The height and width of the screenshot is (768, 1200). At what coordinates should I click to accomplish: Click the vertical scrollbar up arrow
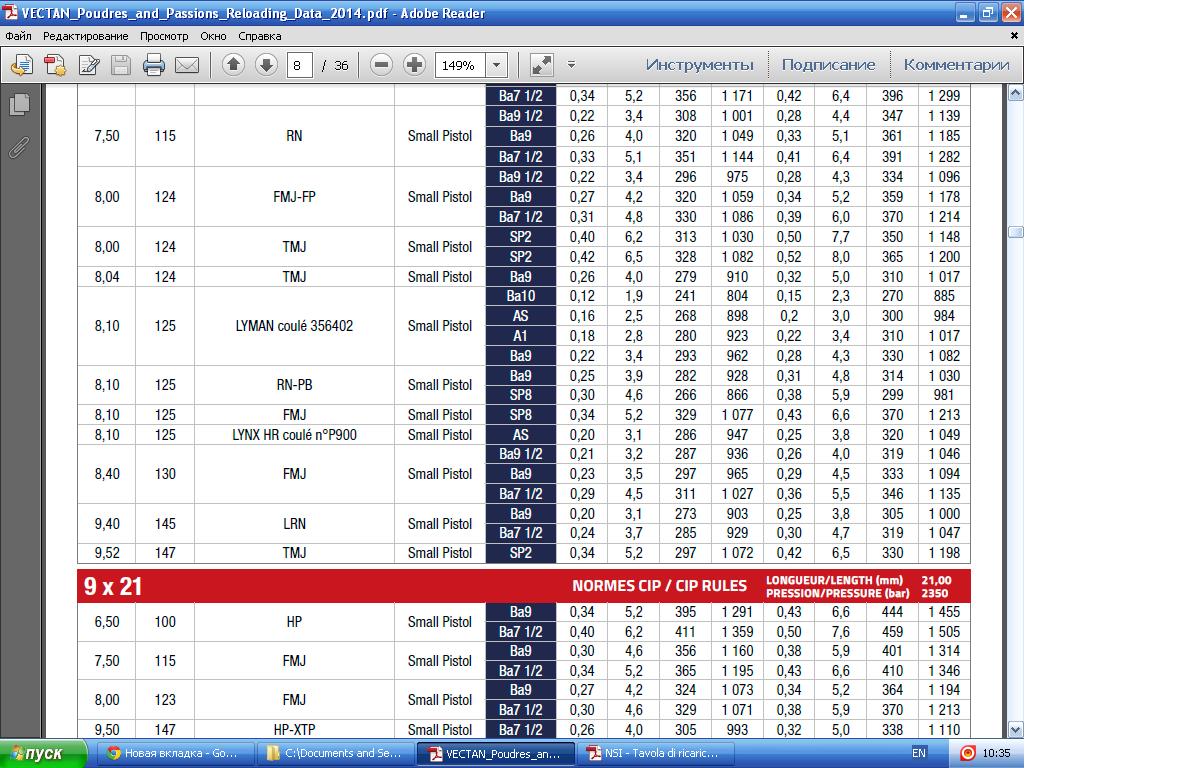(x=1015, y=94)
